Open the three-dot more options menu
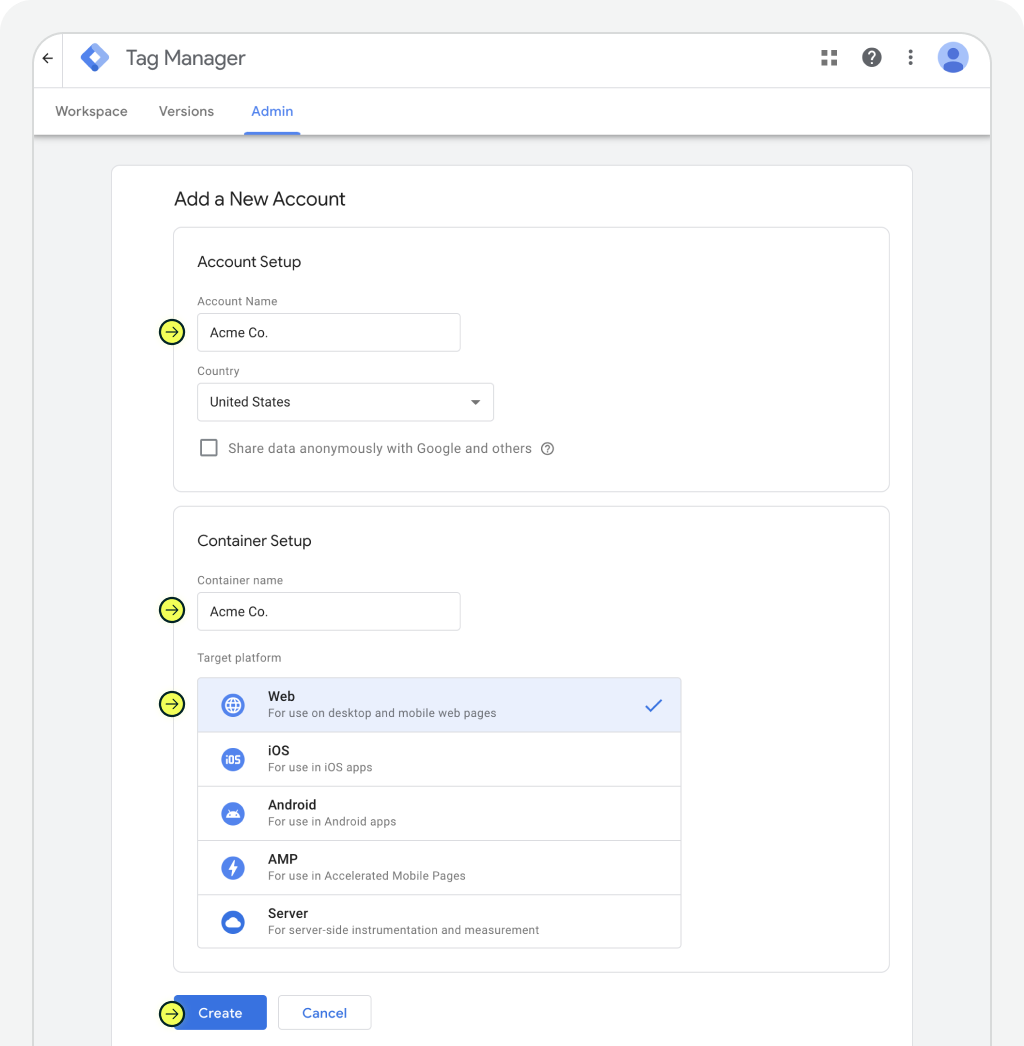Screen dimensions: 1024x1046 [x=910, y=57]
